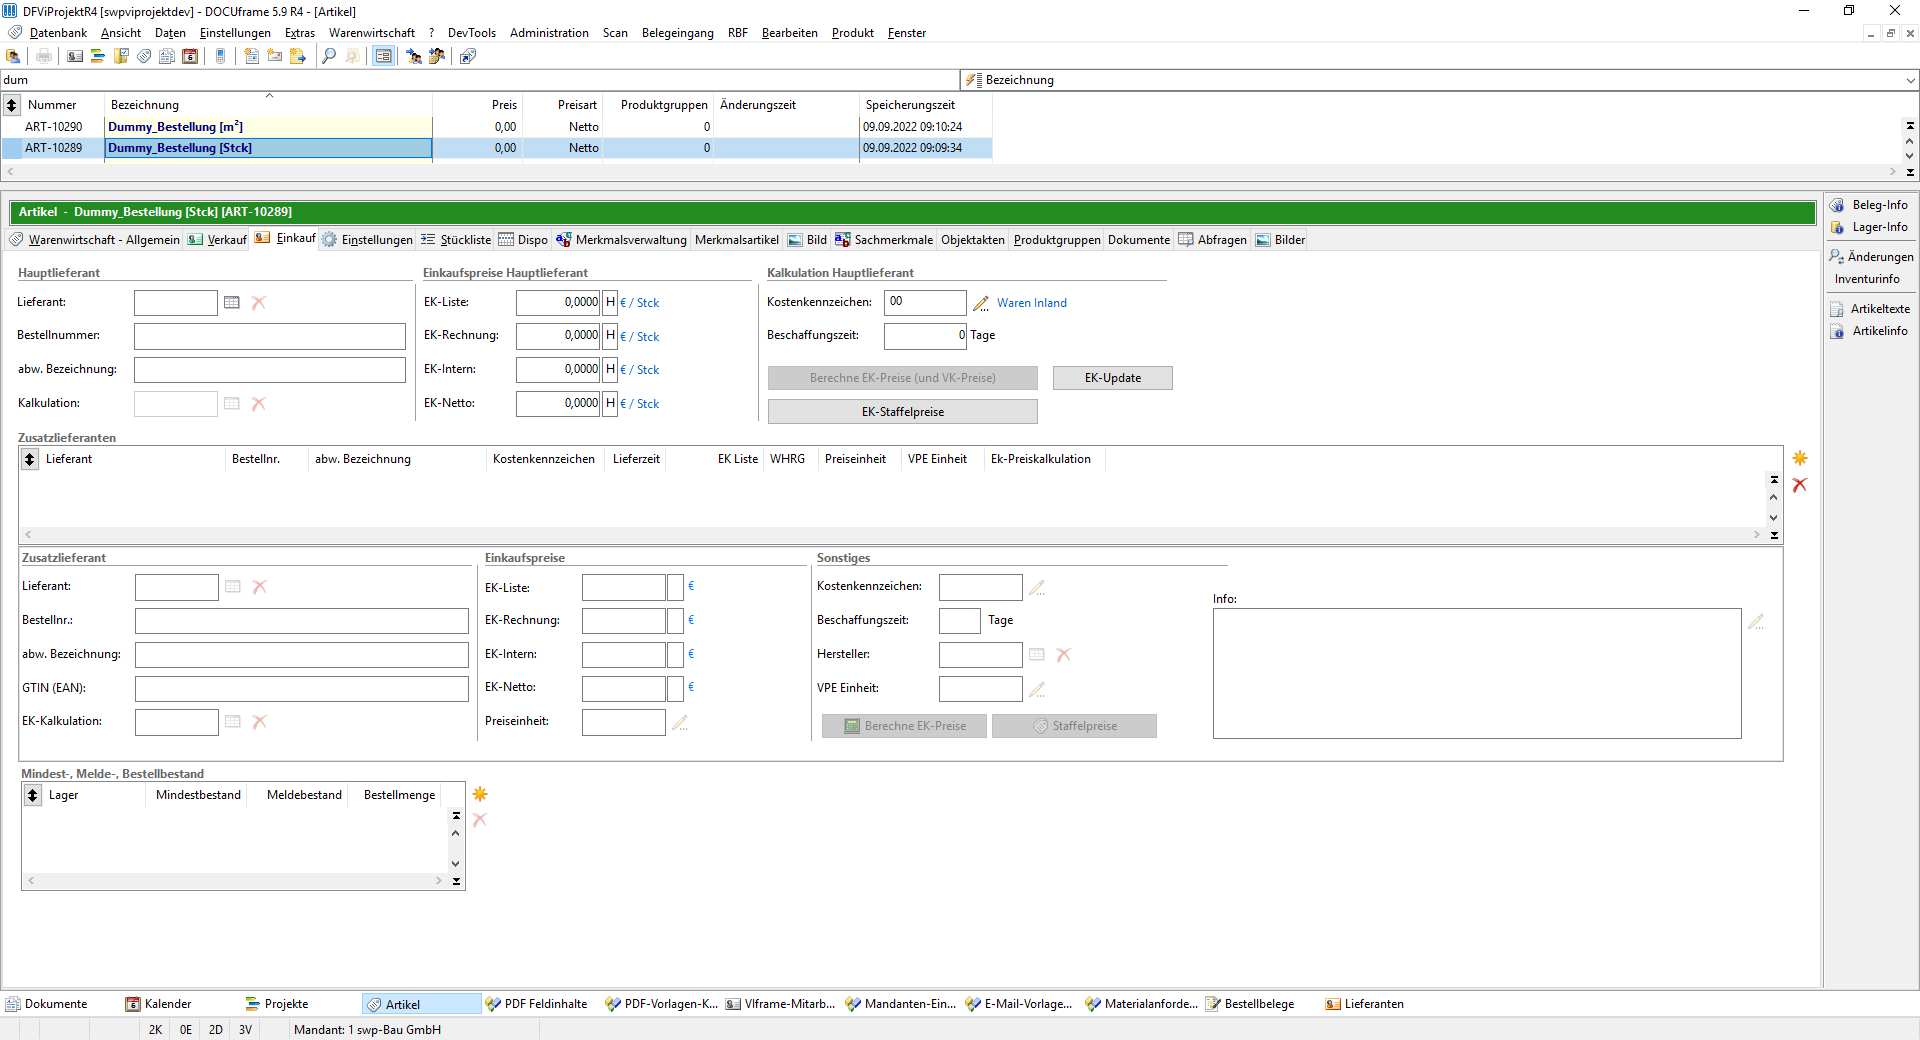The image size is (1920, 1040).
Task: Click the EK-Update button
Action: 1113,378
